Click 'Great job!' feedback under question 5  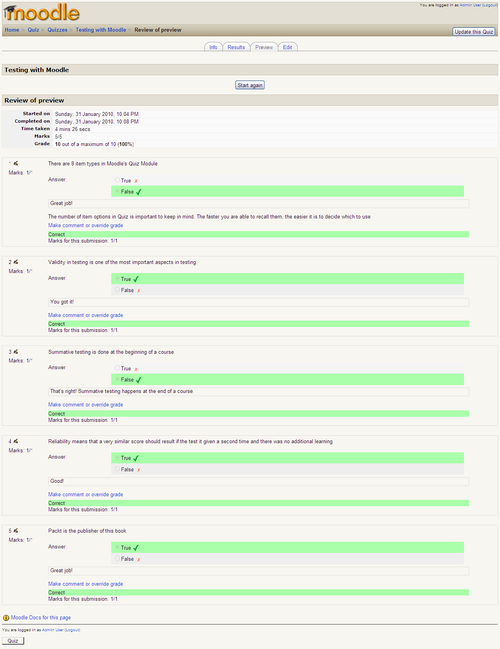(61, 570)
